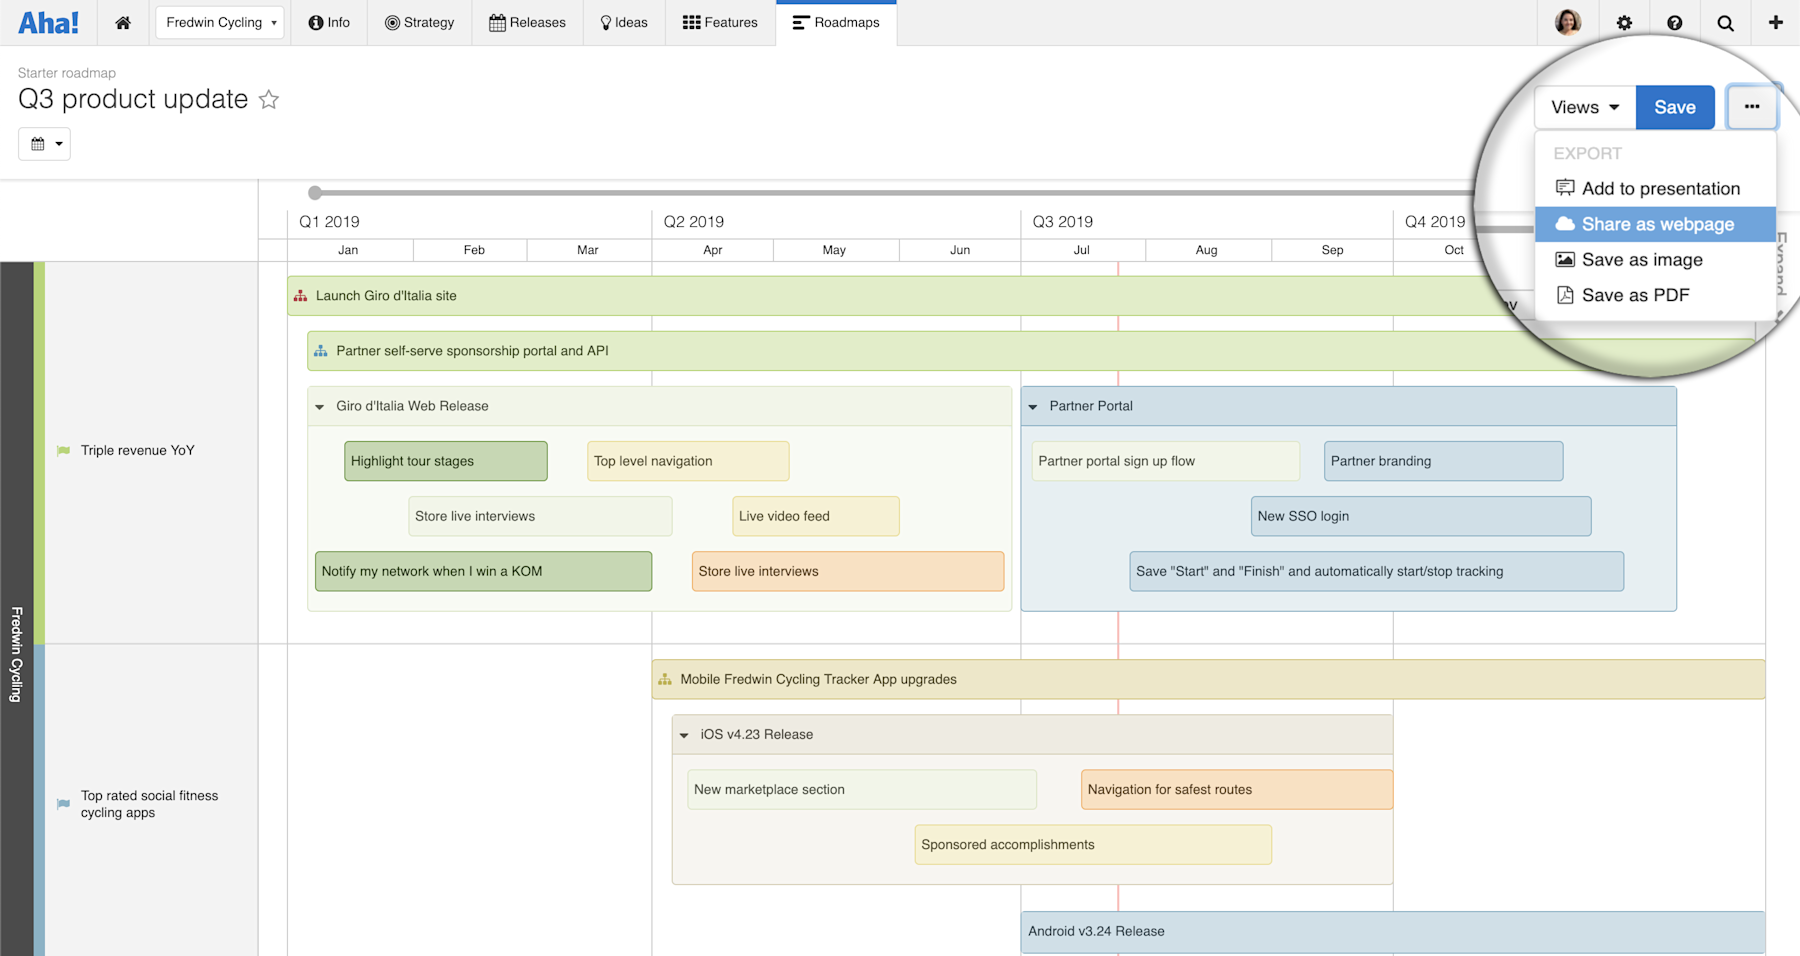Switch to the Roadmaps tab
1800x956 pixels.
click(x=836, y=22)
